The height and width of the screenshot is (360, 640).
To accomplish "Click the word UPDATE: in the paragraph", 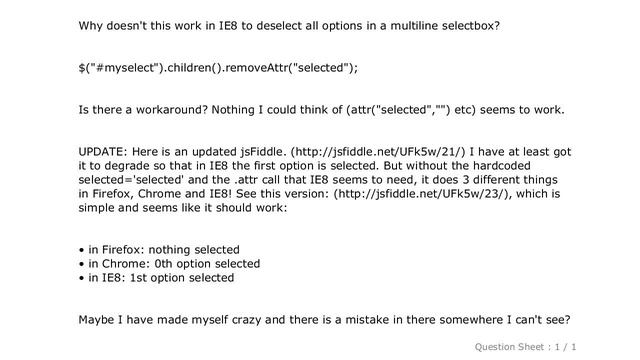I will point(103,152).
